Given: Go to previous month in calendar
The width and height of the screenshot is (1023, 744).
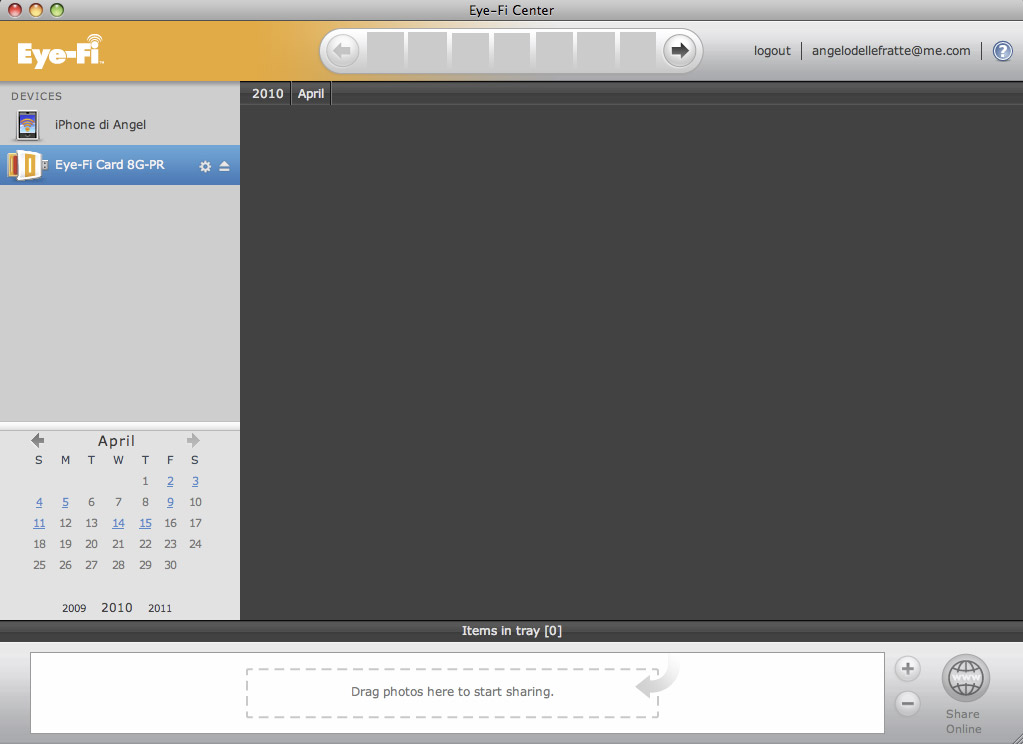Looking at the screenshot, I should [38, 441].
